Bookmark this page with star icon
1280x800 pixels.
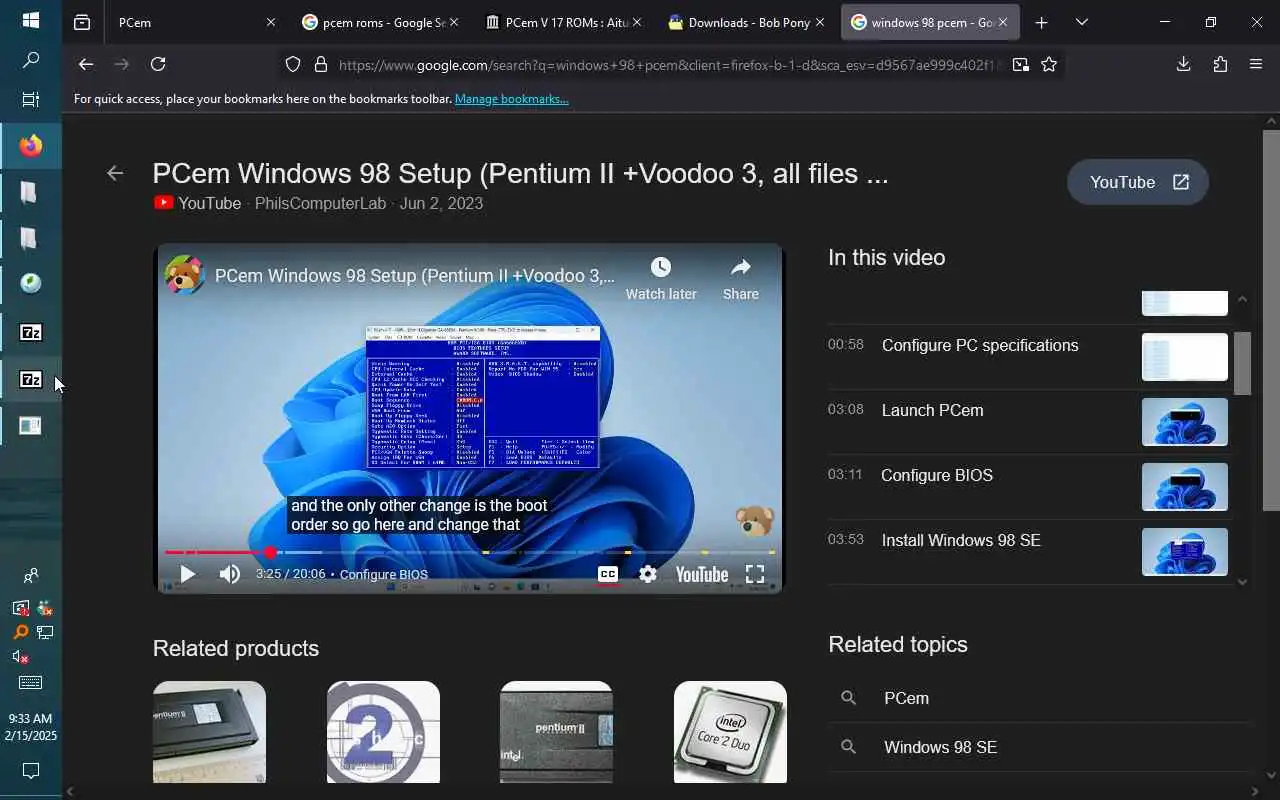pyautogui.click(x=1049, y=64)
